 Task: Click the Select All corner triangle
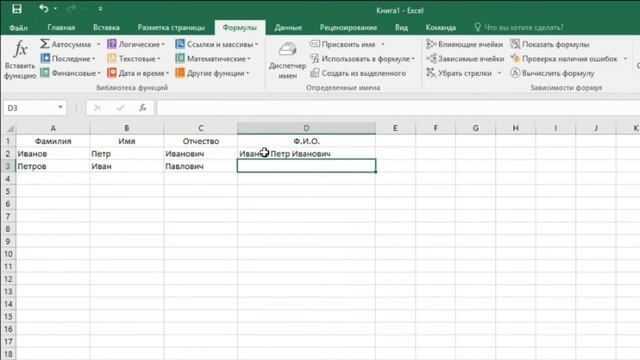point(9,128)
